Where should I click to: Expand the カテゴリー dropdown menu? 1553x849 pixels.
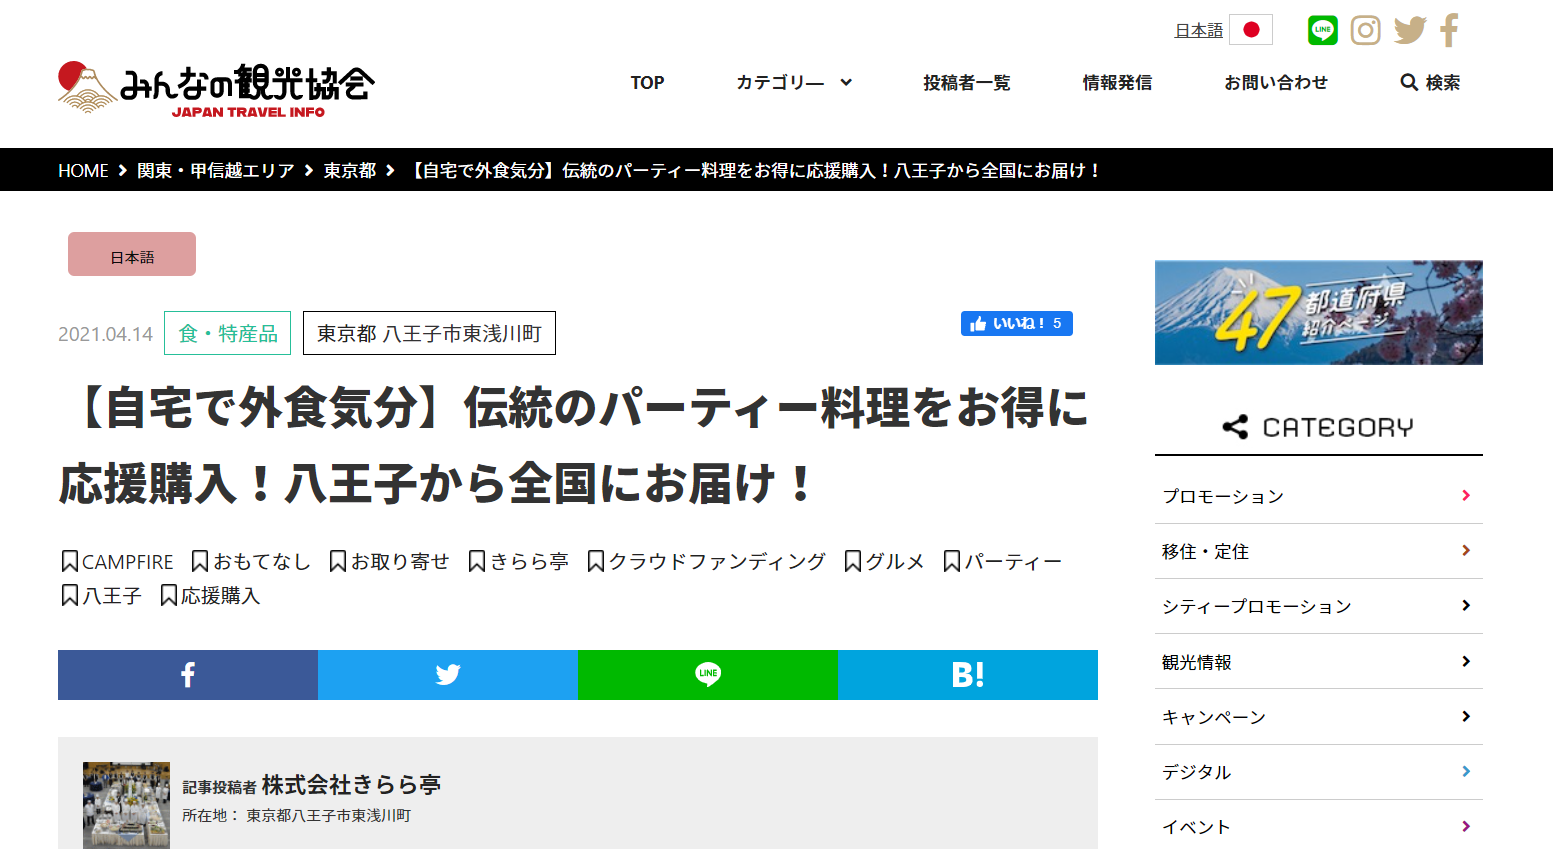coord(794,83)
